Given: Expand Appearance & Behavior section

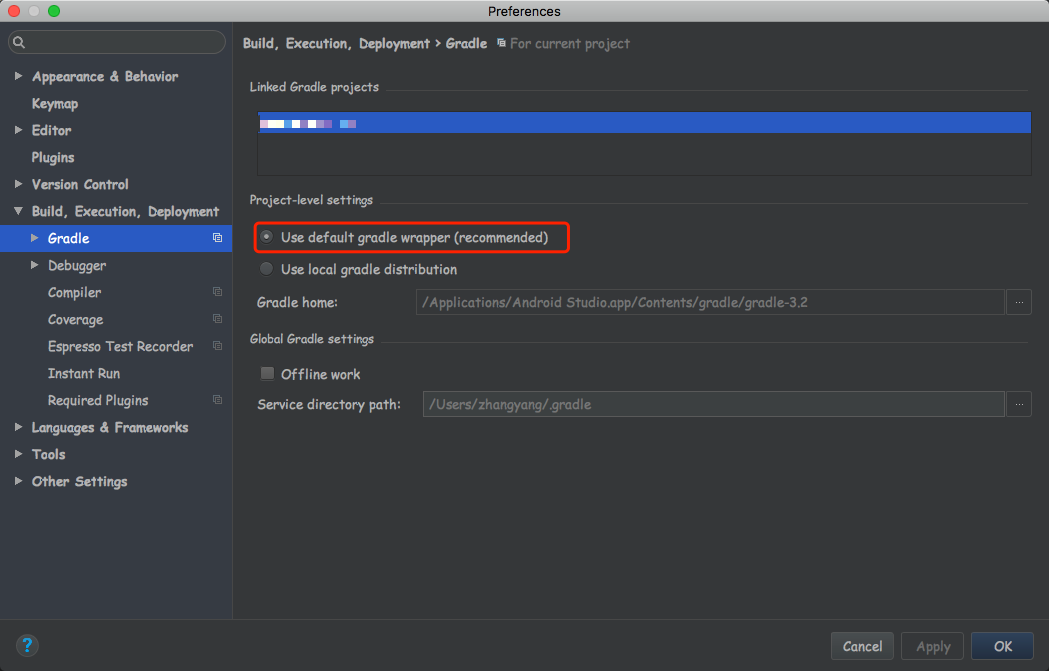Looking at the screenshot, I should [x=19, y=76].
